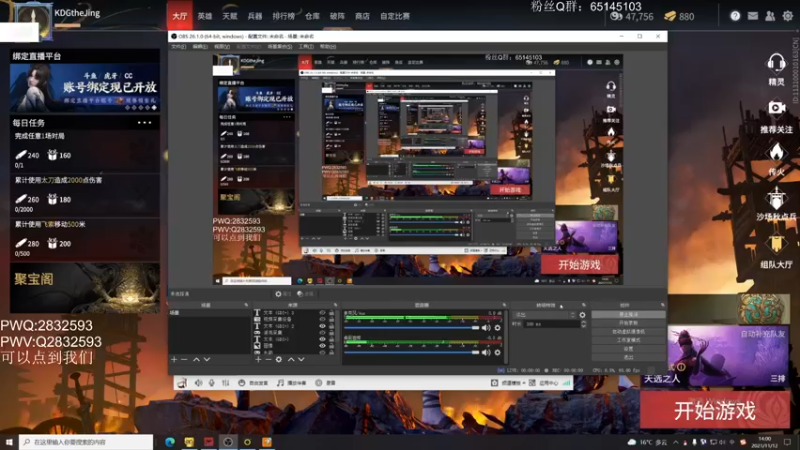The width and height of the screenshot is (800, 450).
Task: Expand the system tray hidden icons chevron
Action: tap(676, 442)
